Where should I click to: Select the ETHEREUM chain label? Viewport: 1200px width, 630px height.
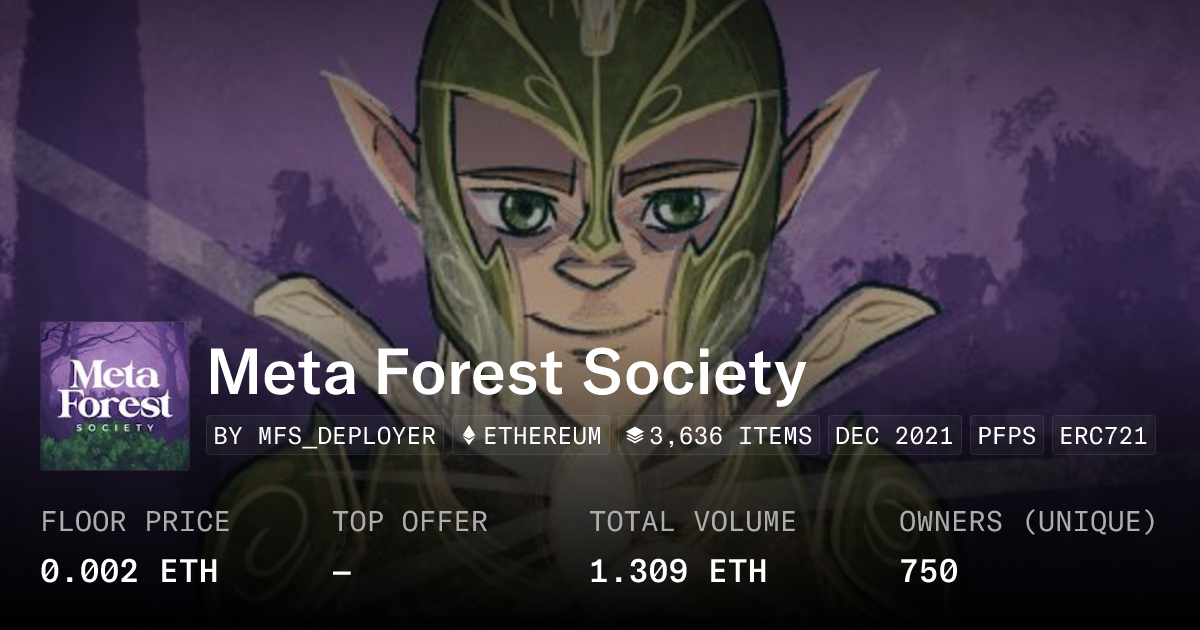(x=542, y=436)
